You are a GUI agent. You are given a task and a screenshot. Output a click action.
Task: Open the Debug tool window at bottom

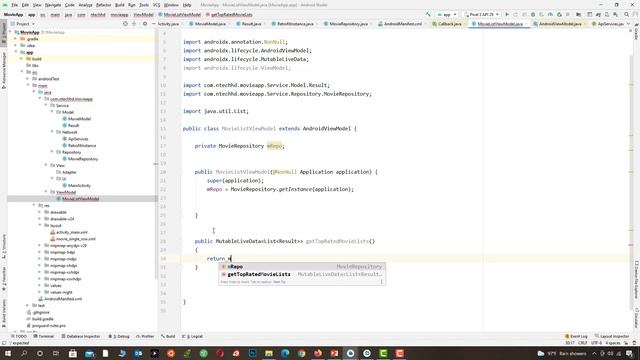click(x=119, y=336)
